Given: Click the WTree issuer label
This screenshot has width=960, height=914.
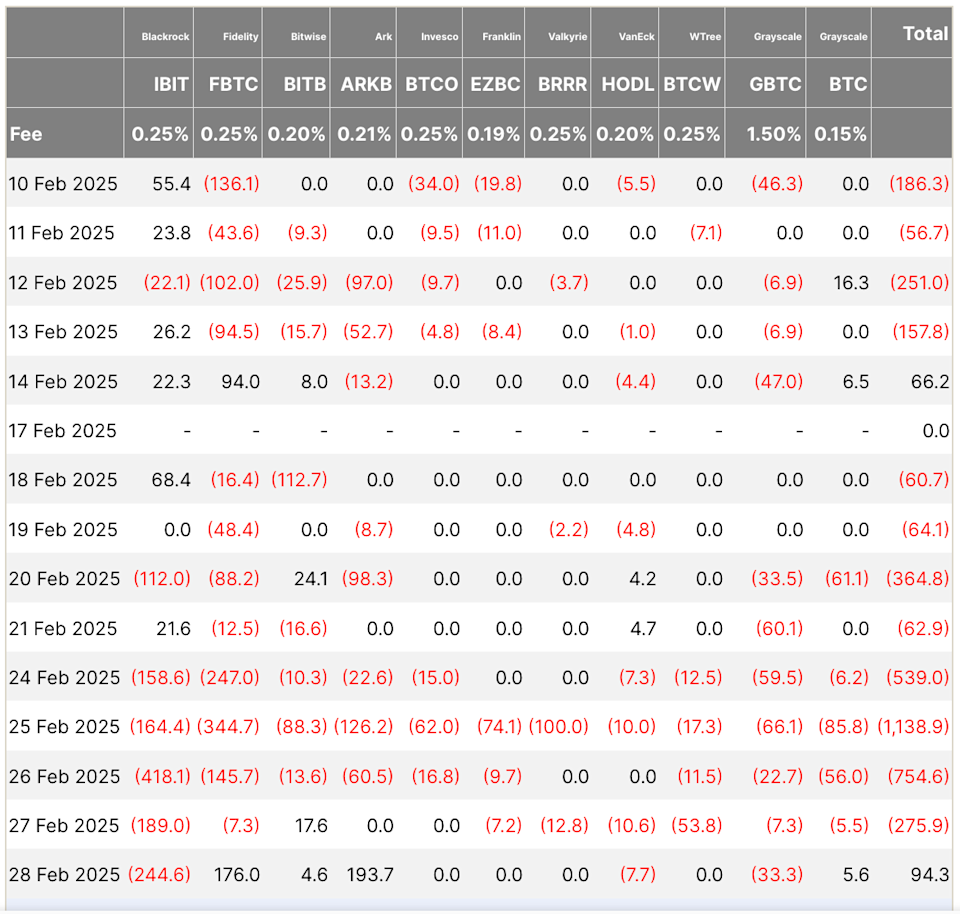Looking at the screenshot, I should pyautogui.click(x=705, y=37).
